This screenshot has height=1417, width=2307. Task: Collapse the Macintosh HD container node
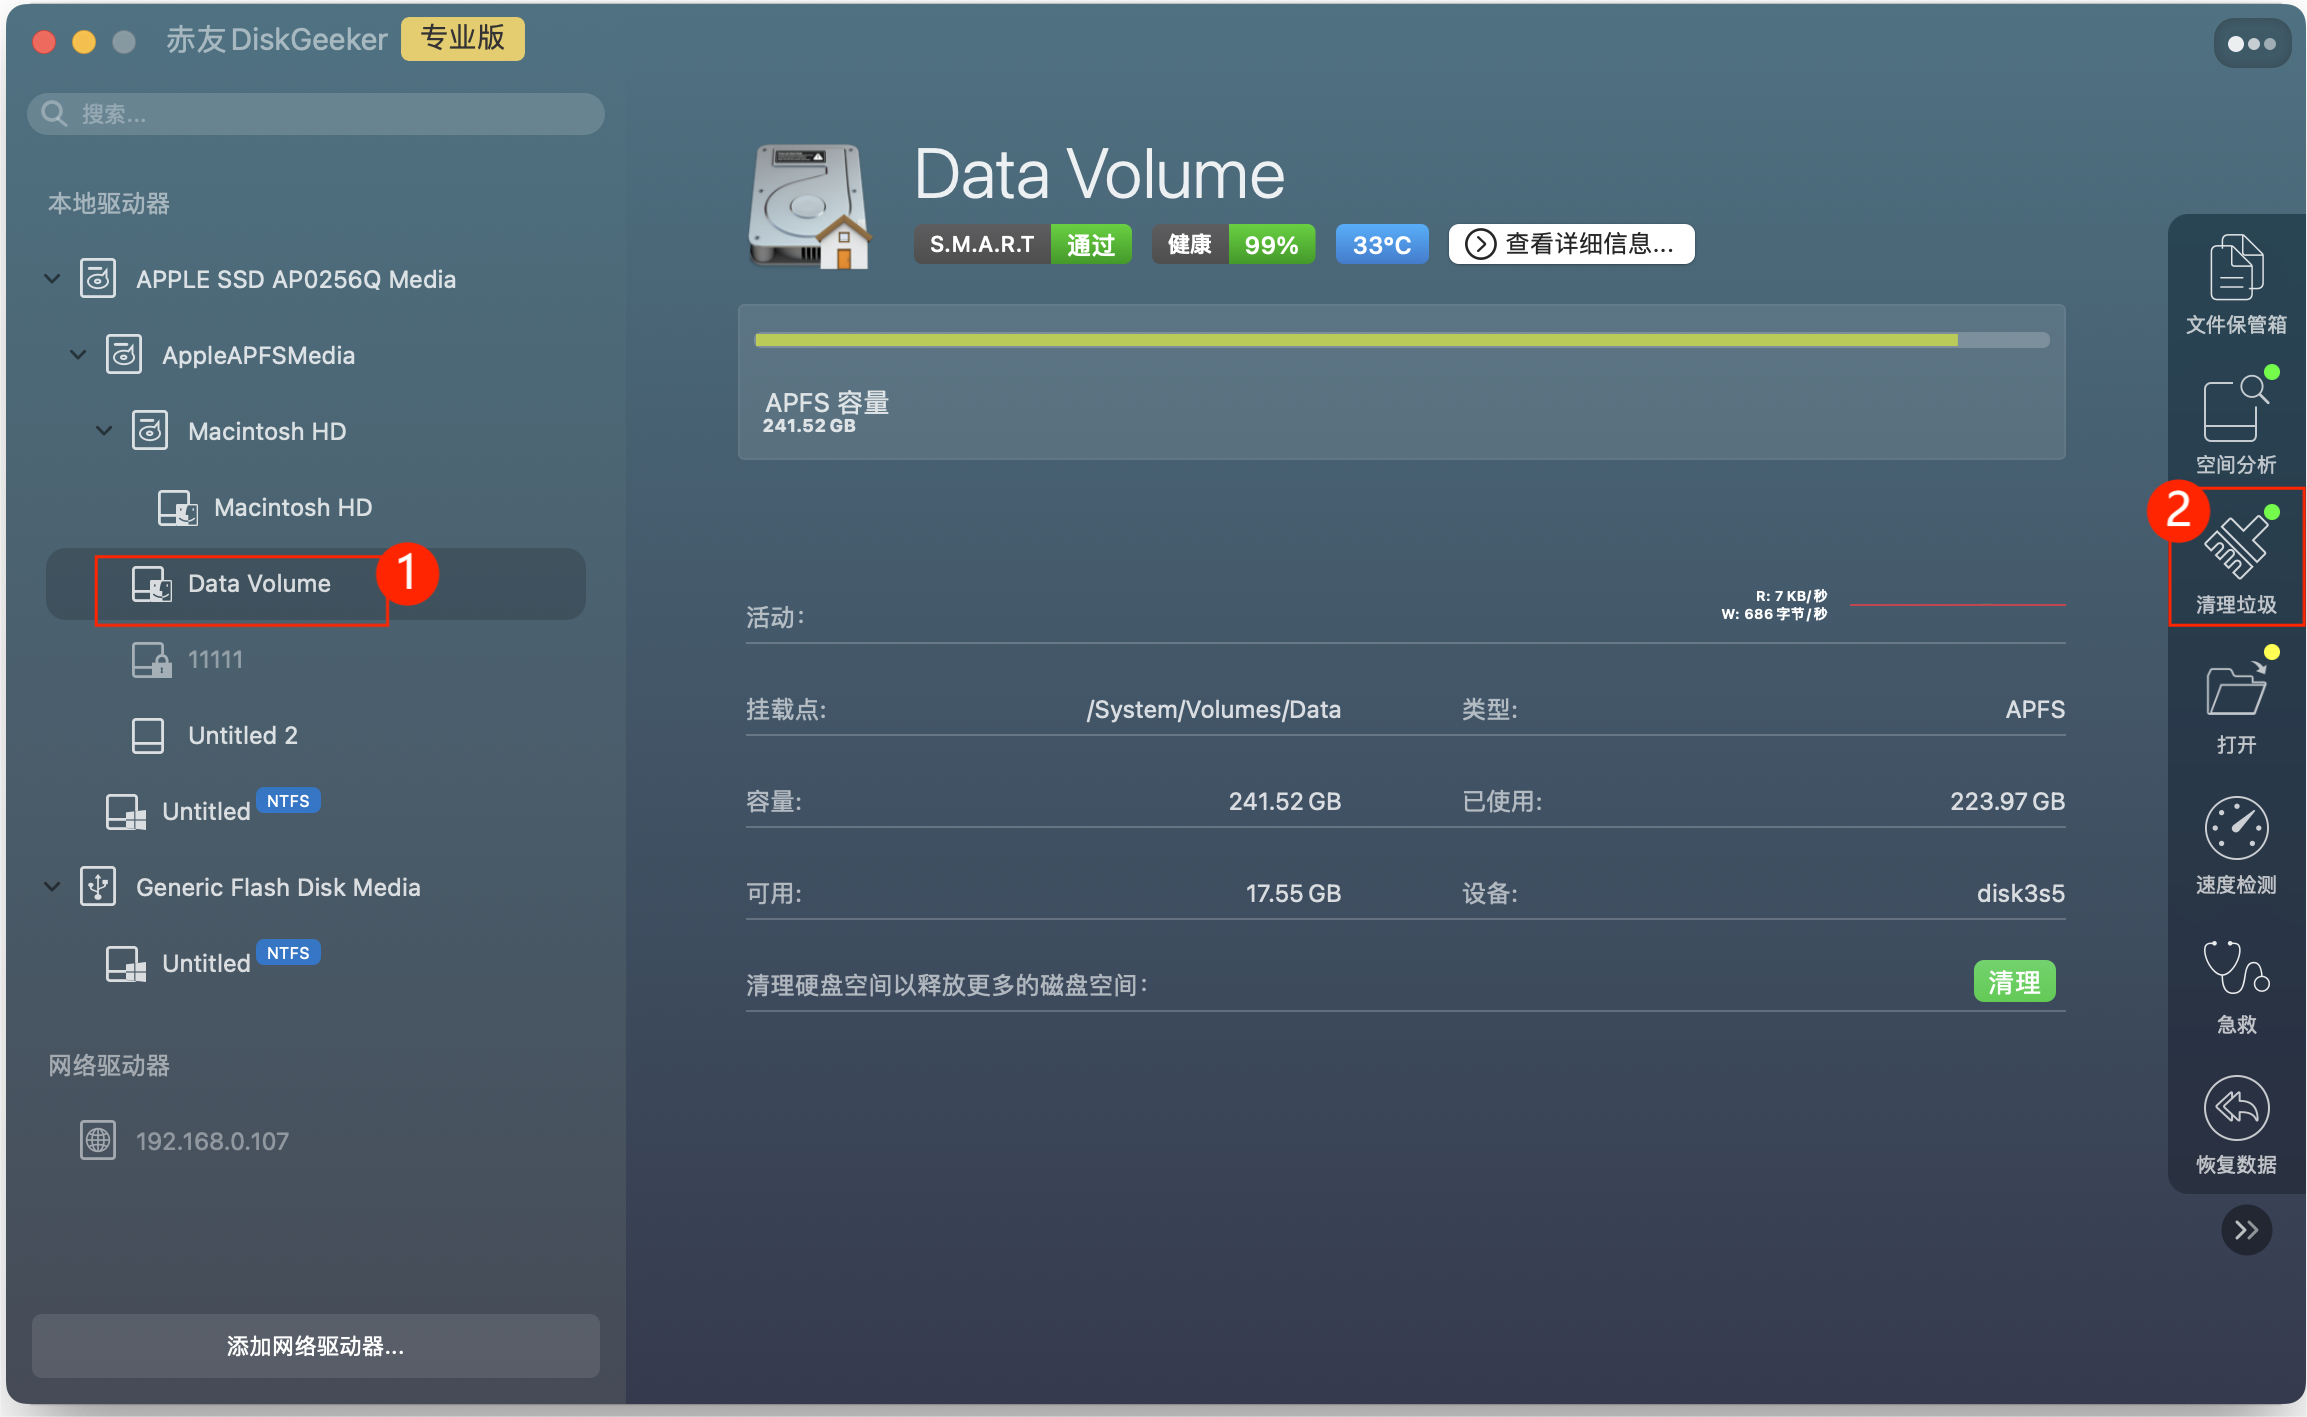[104, 430]
